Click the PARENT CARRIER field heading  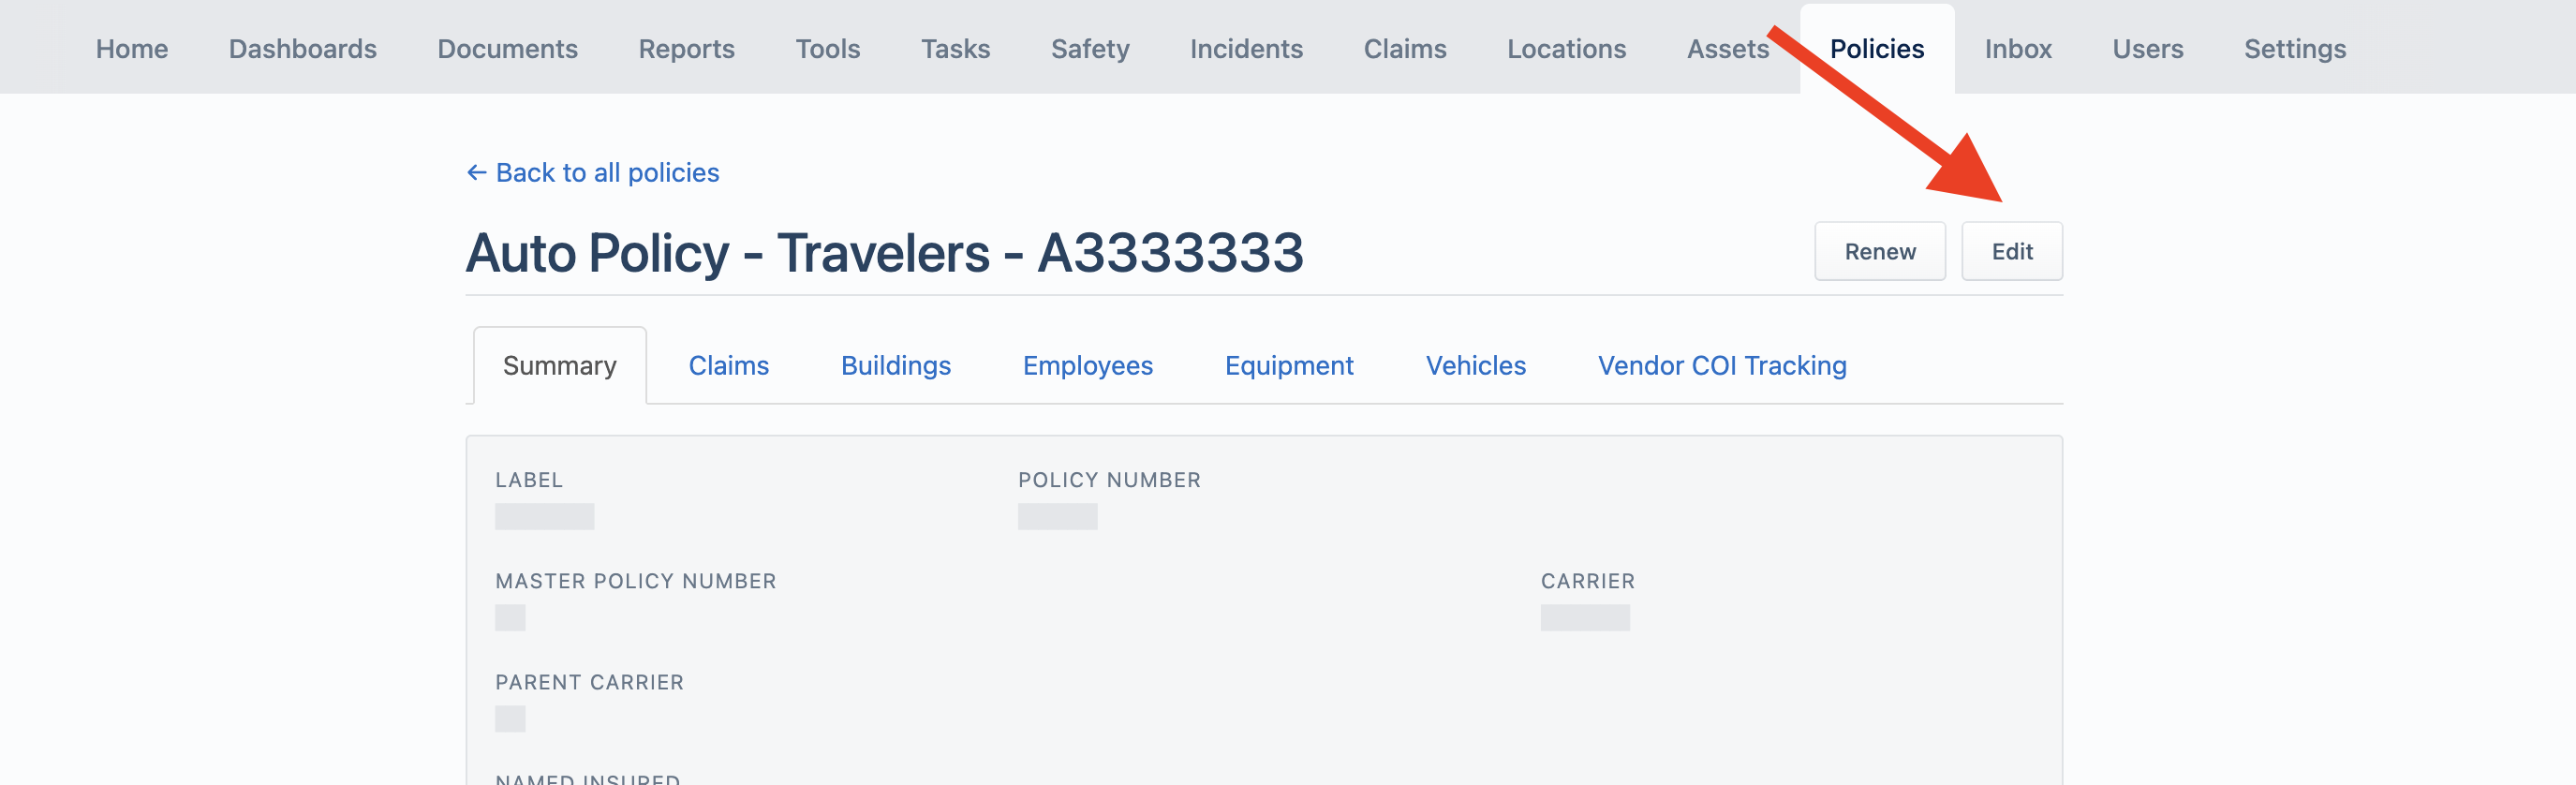(x=590, y=682)
